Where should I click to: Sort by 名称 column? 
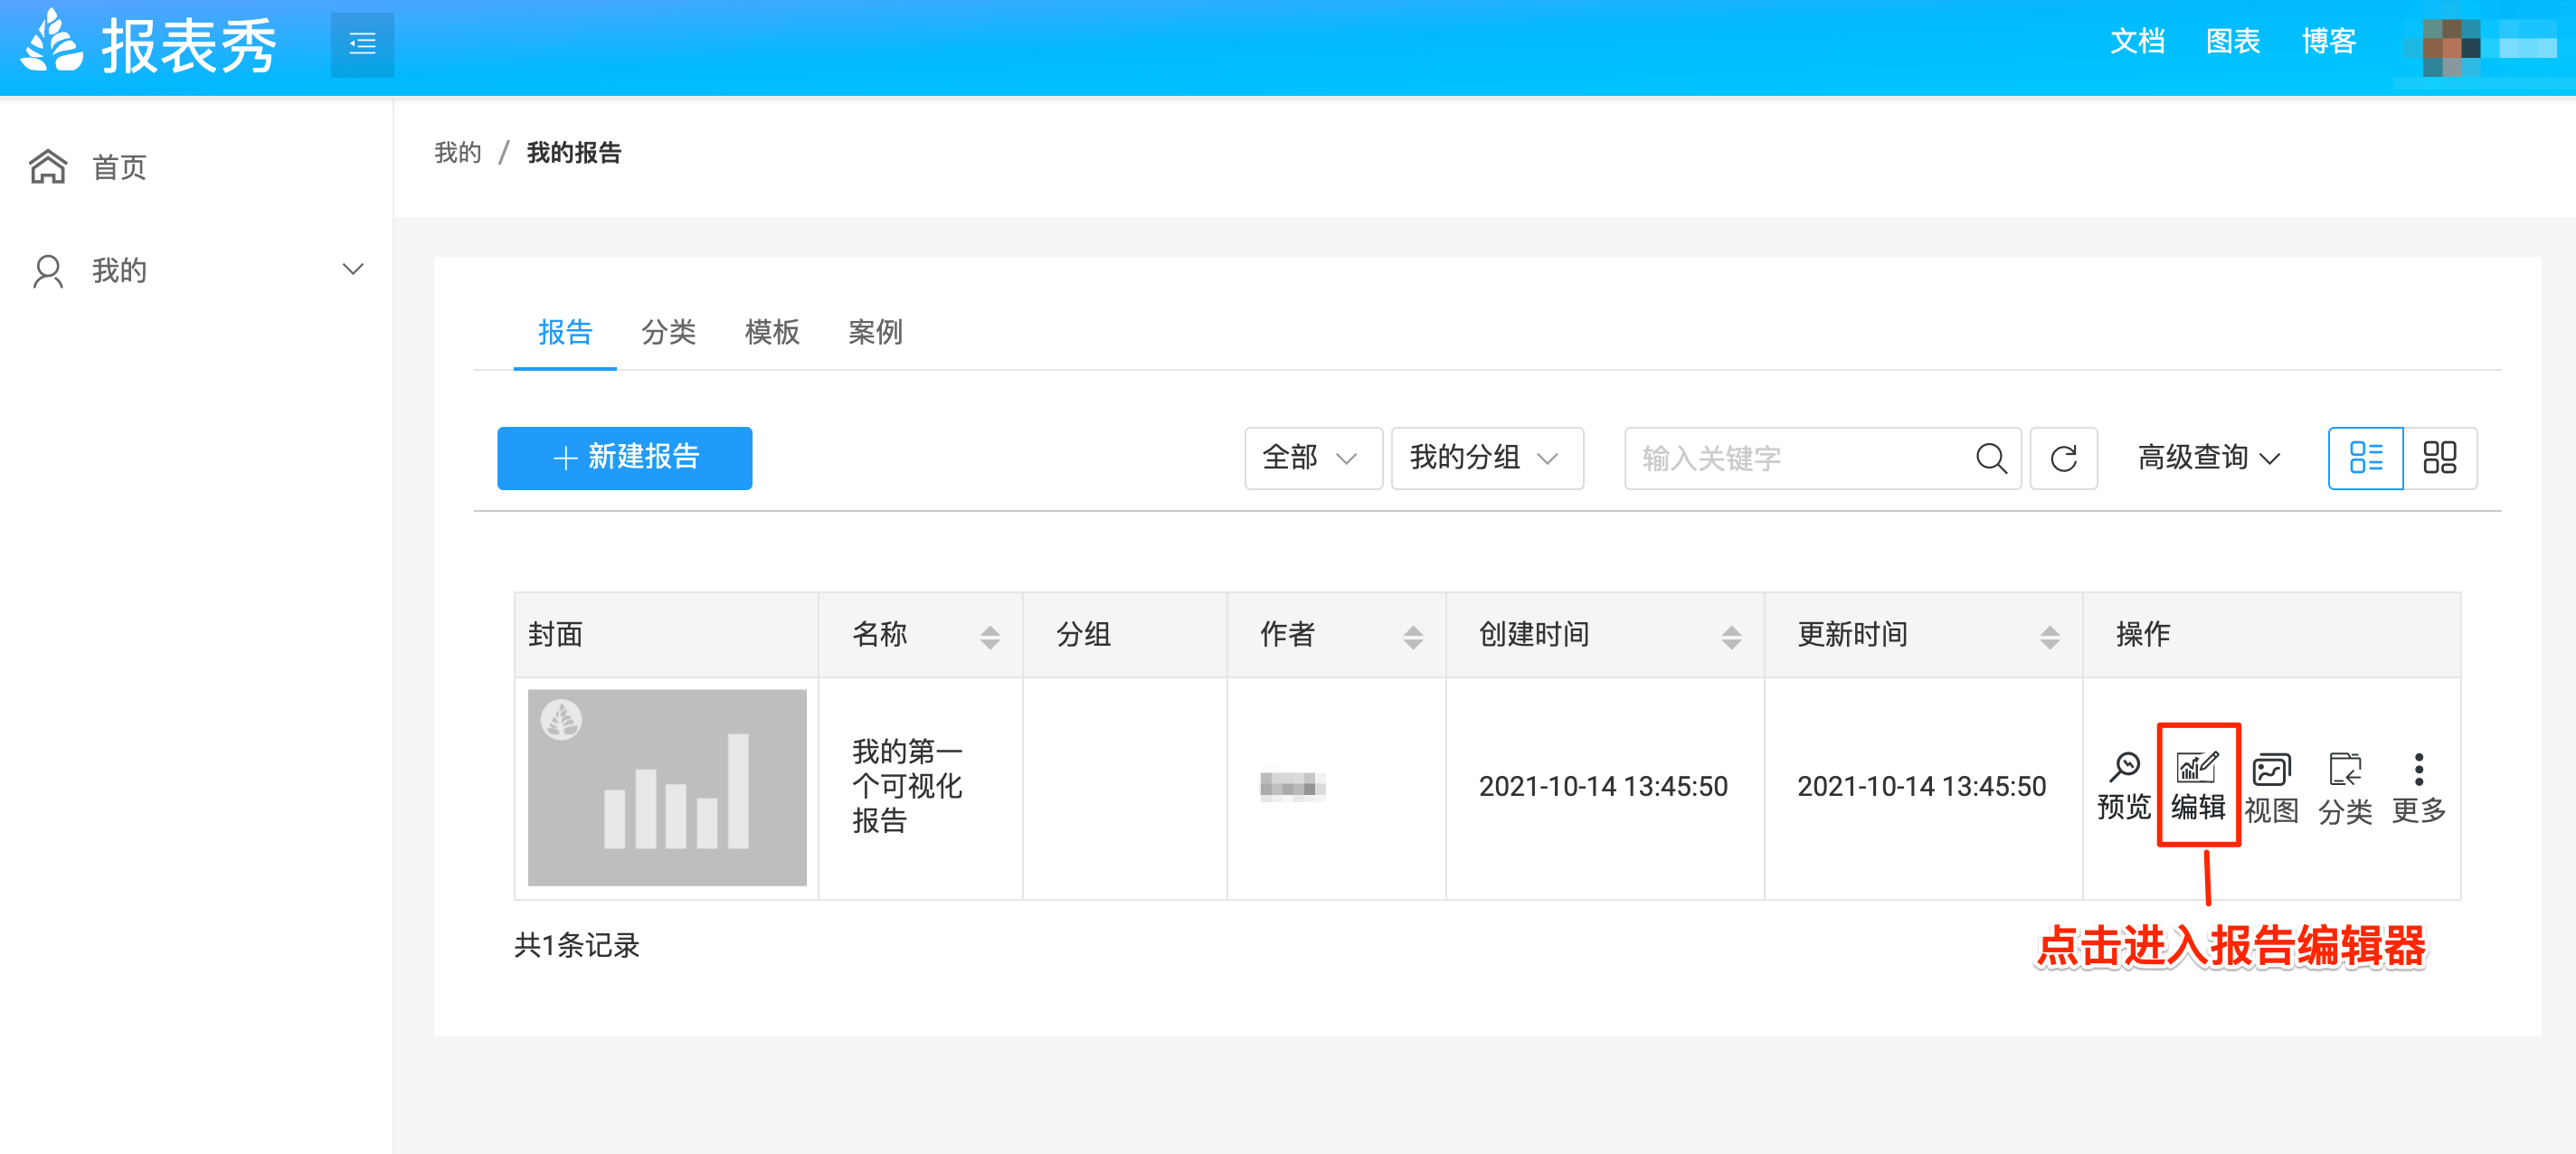click(x=989, y=637)
